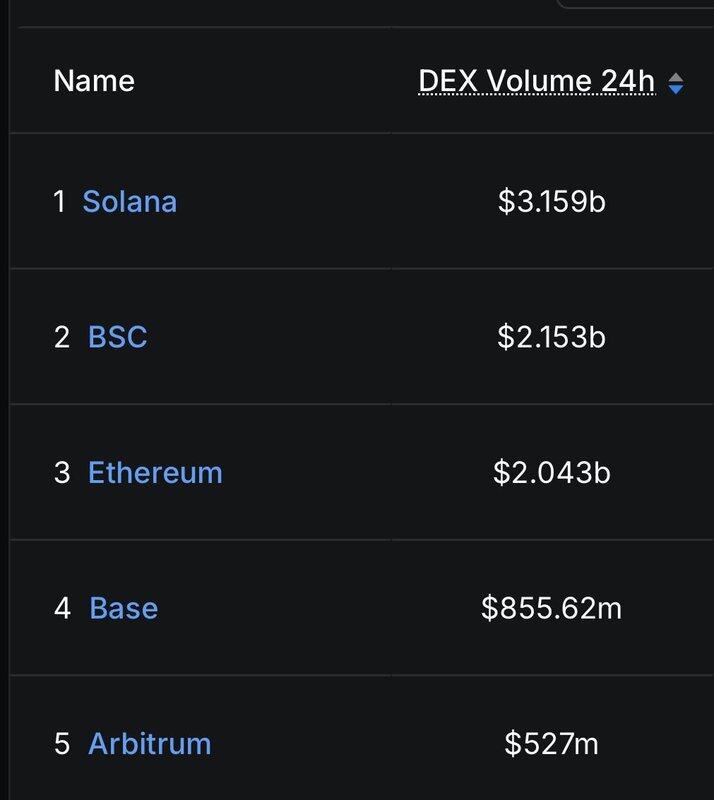Click rank number 4 beside Base
The width and height of the screenshot is (714, 800).
(x=62, y=608)
